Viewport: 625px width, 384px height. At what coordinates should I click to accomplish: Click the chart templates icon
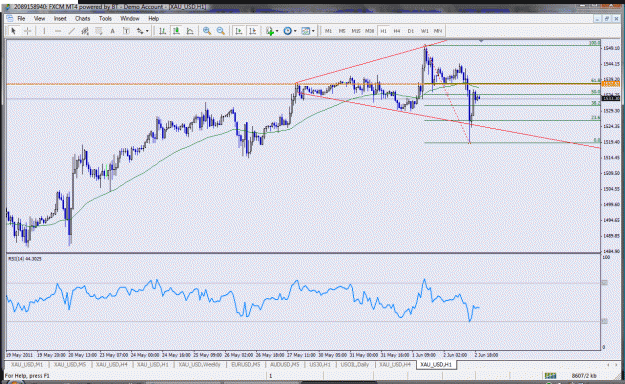[x=305, y=31]
